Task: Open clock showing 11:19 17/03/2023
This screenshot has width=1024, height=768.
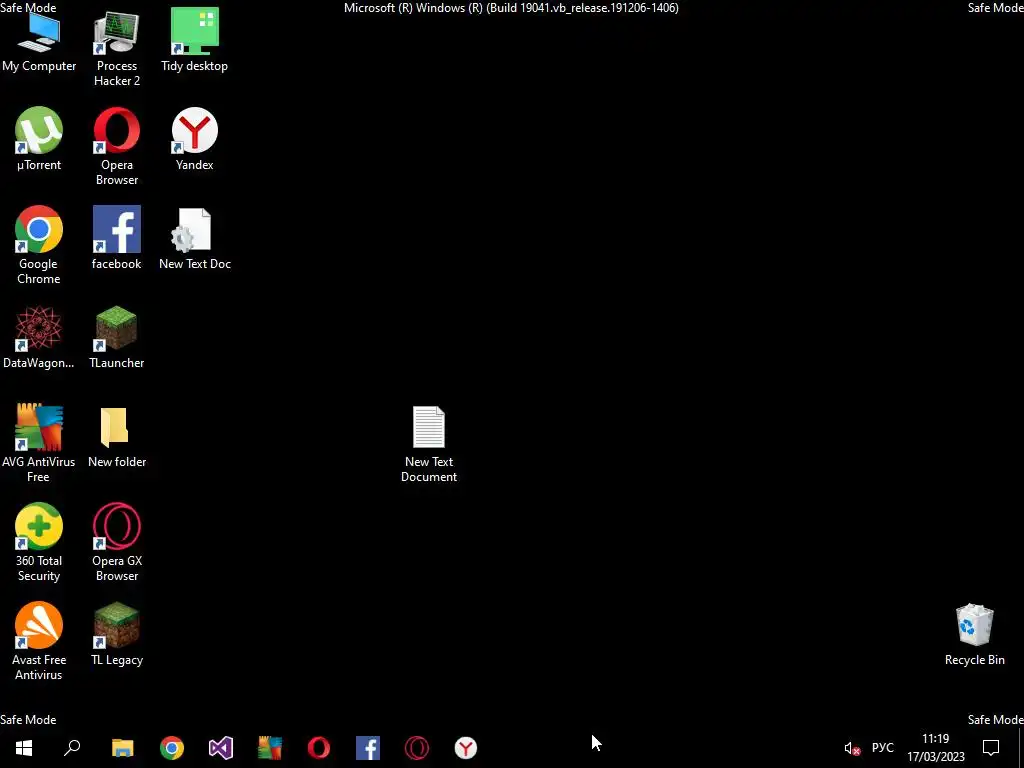Action: 935,748
